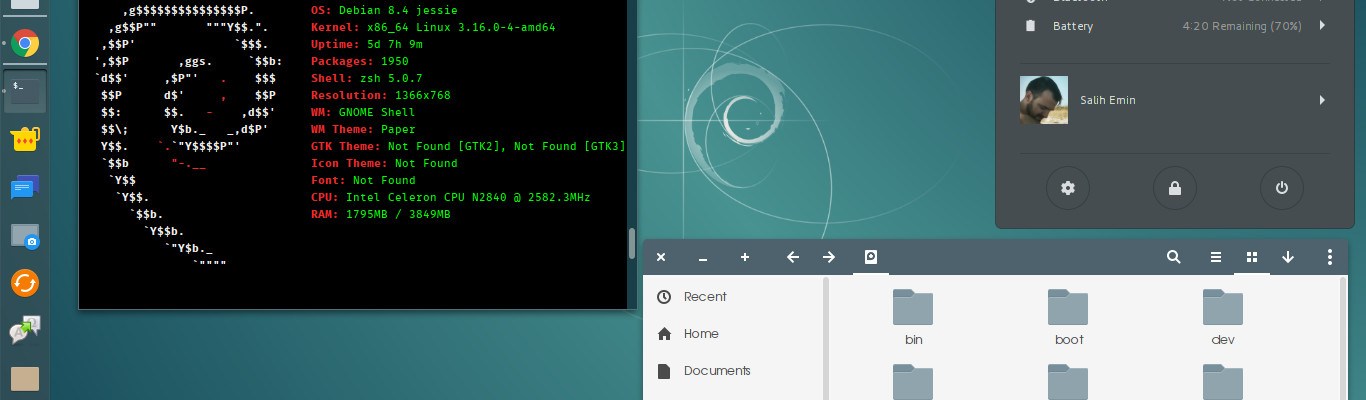Open the boot folder
Image resolution: width=1366 pixels, height=400 pixels.
pyautogui.click(x=1069, y=317)
